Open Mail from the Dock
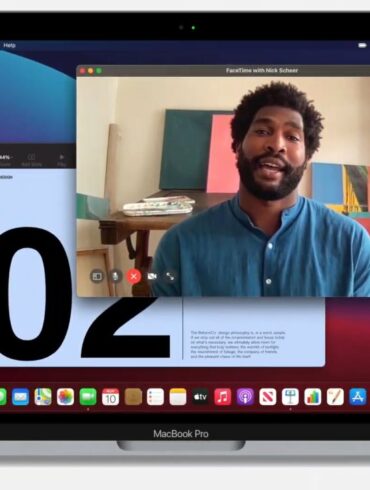Screen dimensions: 370x490 pos(21,397)
